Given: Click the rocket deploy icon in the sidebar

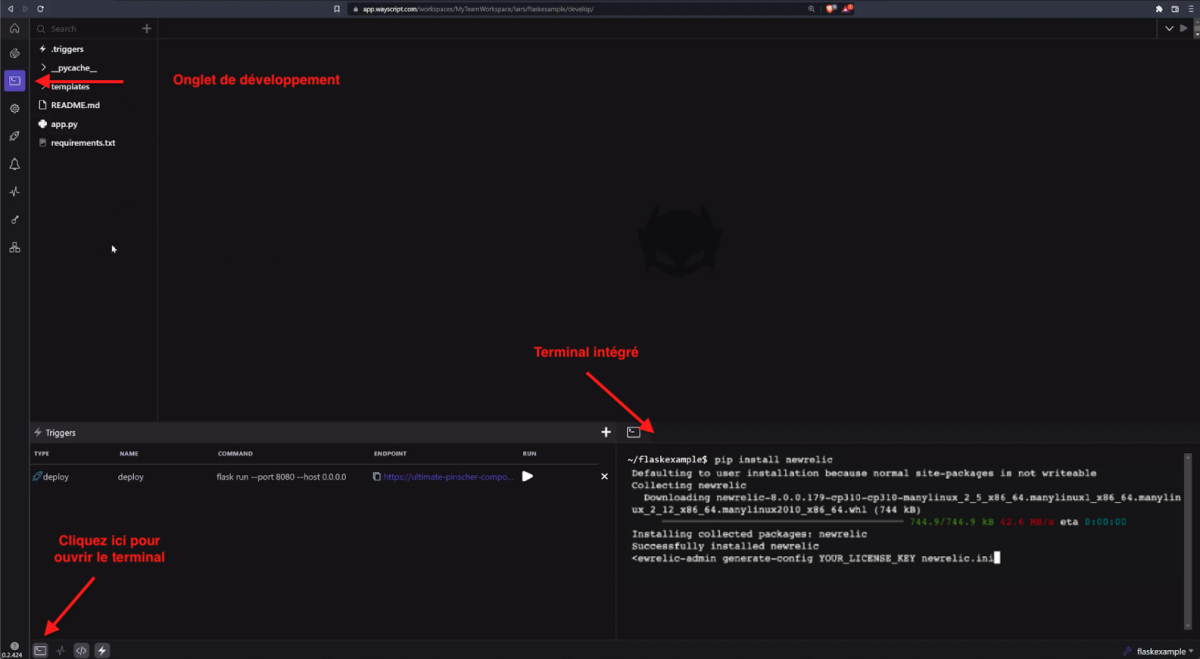Looking at the screenshot, I should (x=14, y=136).
